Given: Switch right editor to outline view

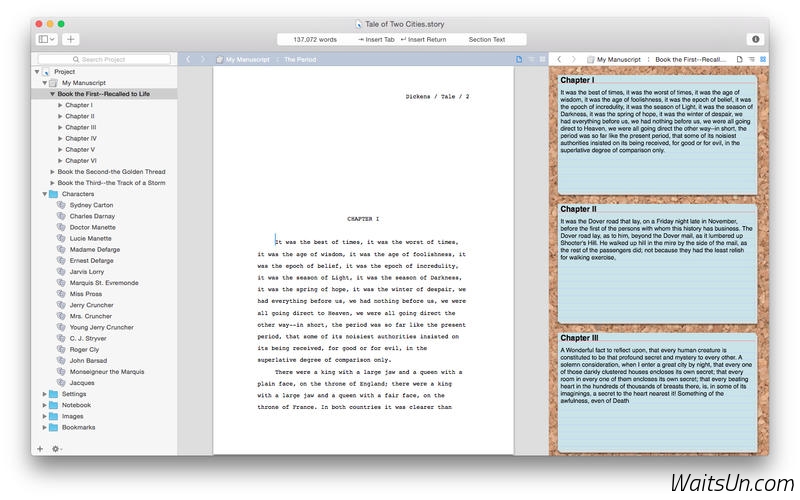Looking at the screenshot, I should click(x=752, y=59).
